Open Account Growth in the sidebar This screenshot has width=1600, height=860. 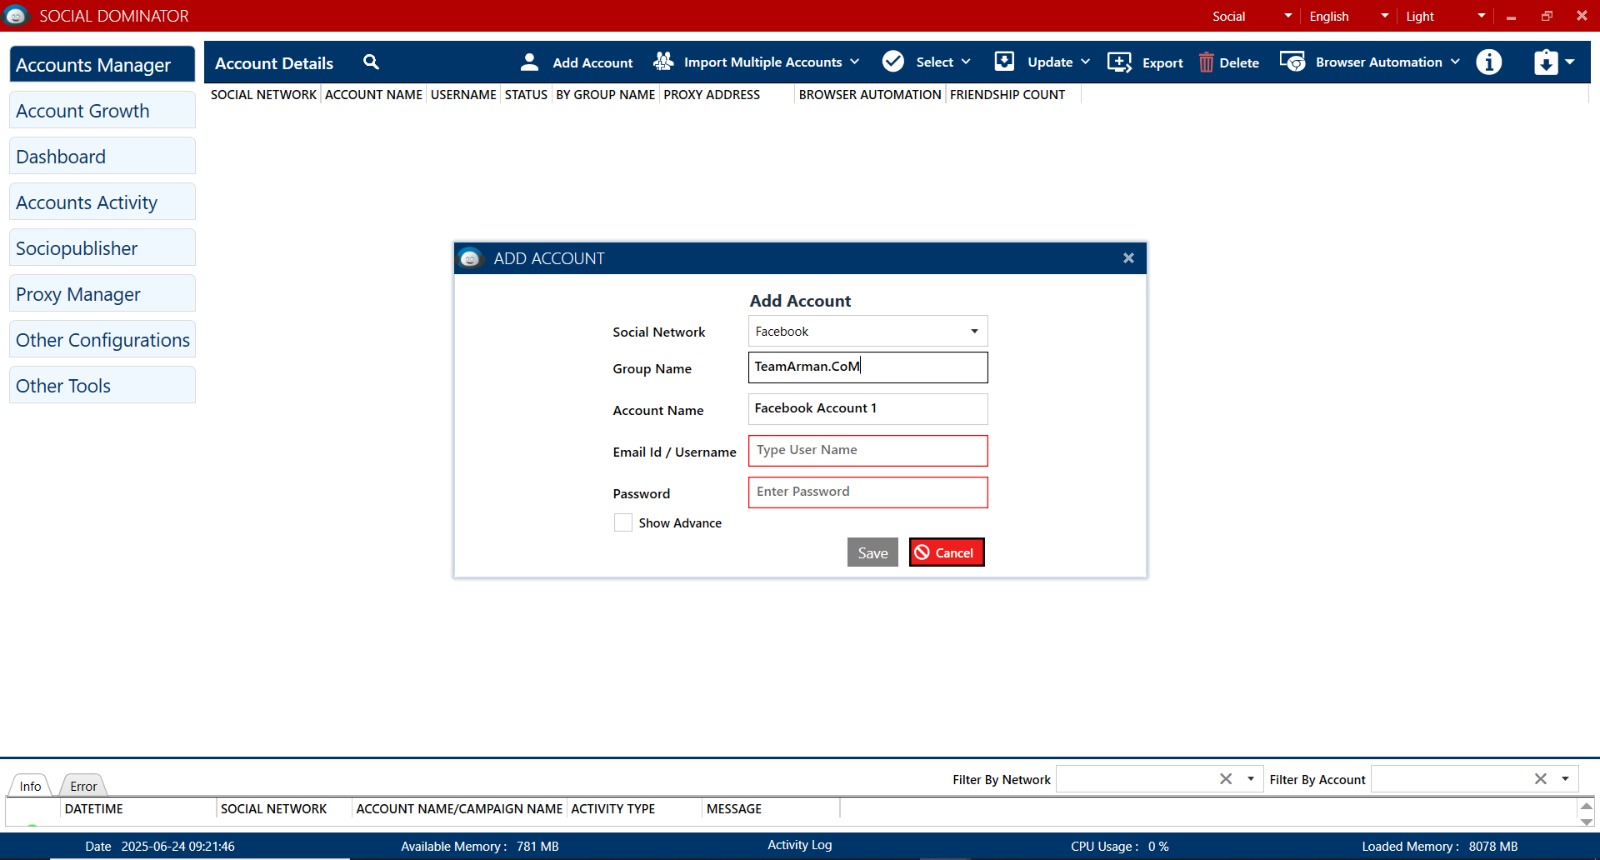pyautogui.click(x=102, y=110)
